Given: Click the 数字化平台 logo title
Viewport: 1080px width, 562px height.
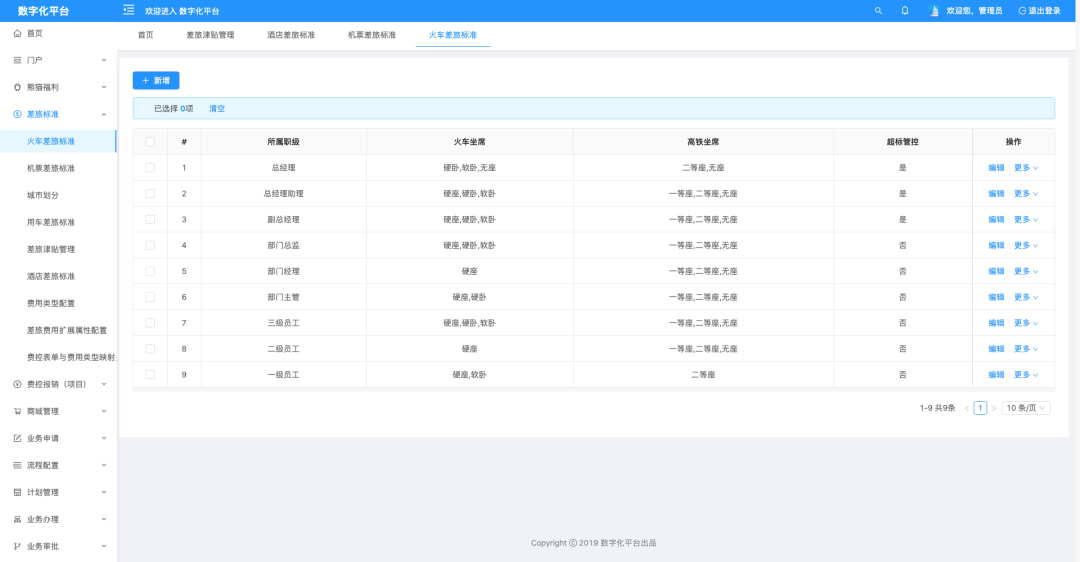Looking at the screenshot, I should tap(43, 11).
